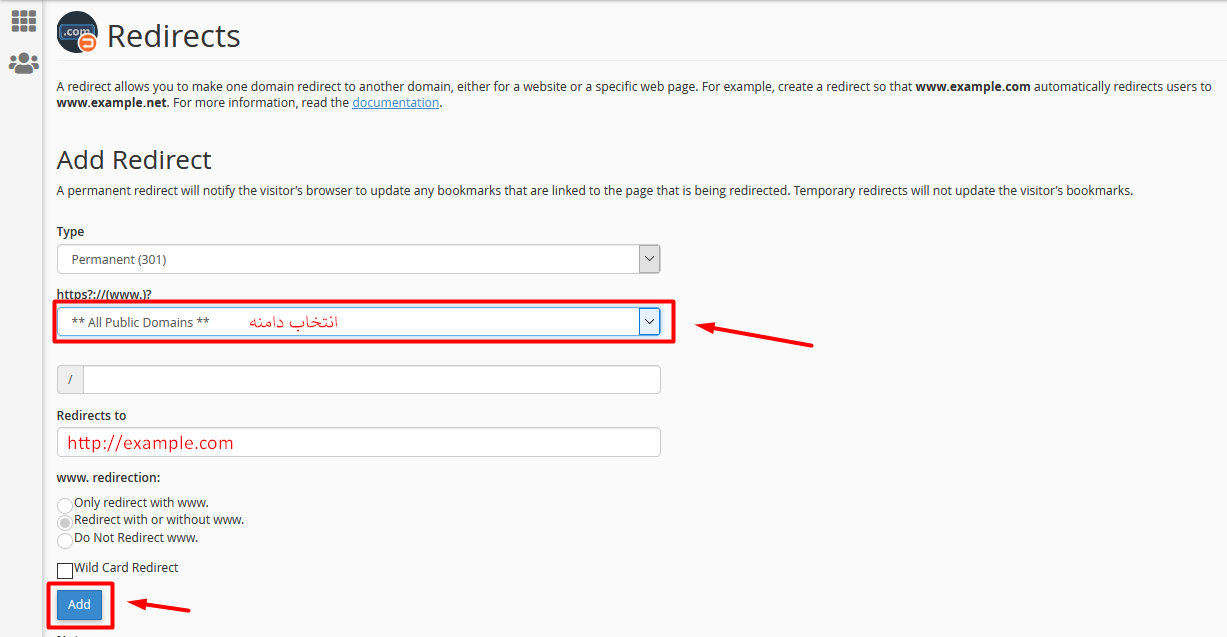1227x637 pixels.
Task: Focus the Redirects to URL field
Action: (x=358, y=442)
